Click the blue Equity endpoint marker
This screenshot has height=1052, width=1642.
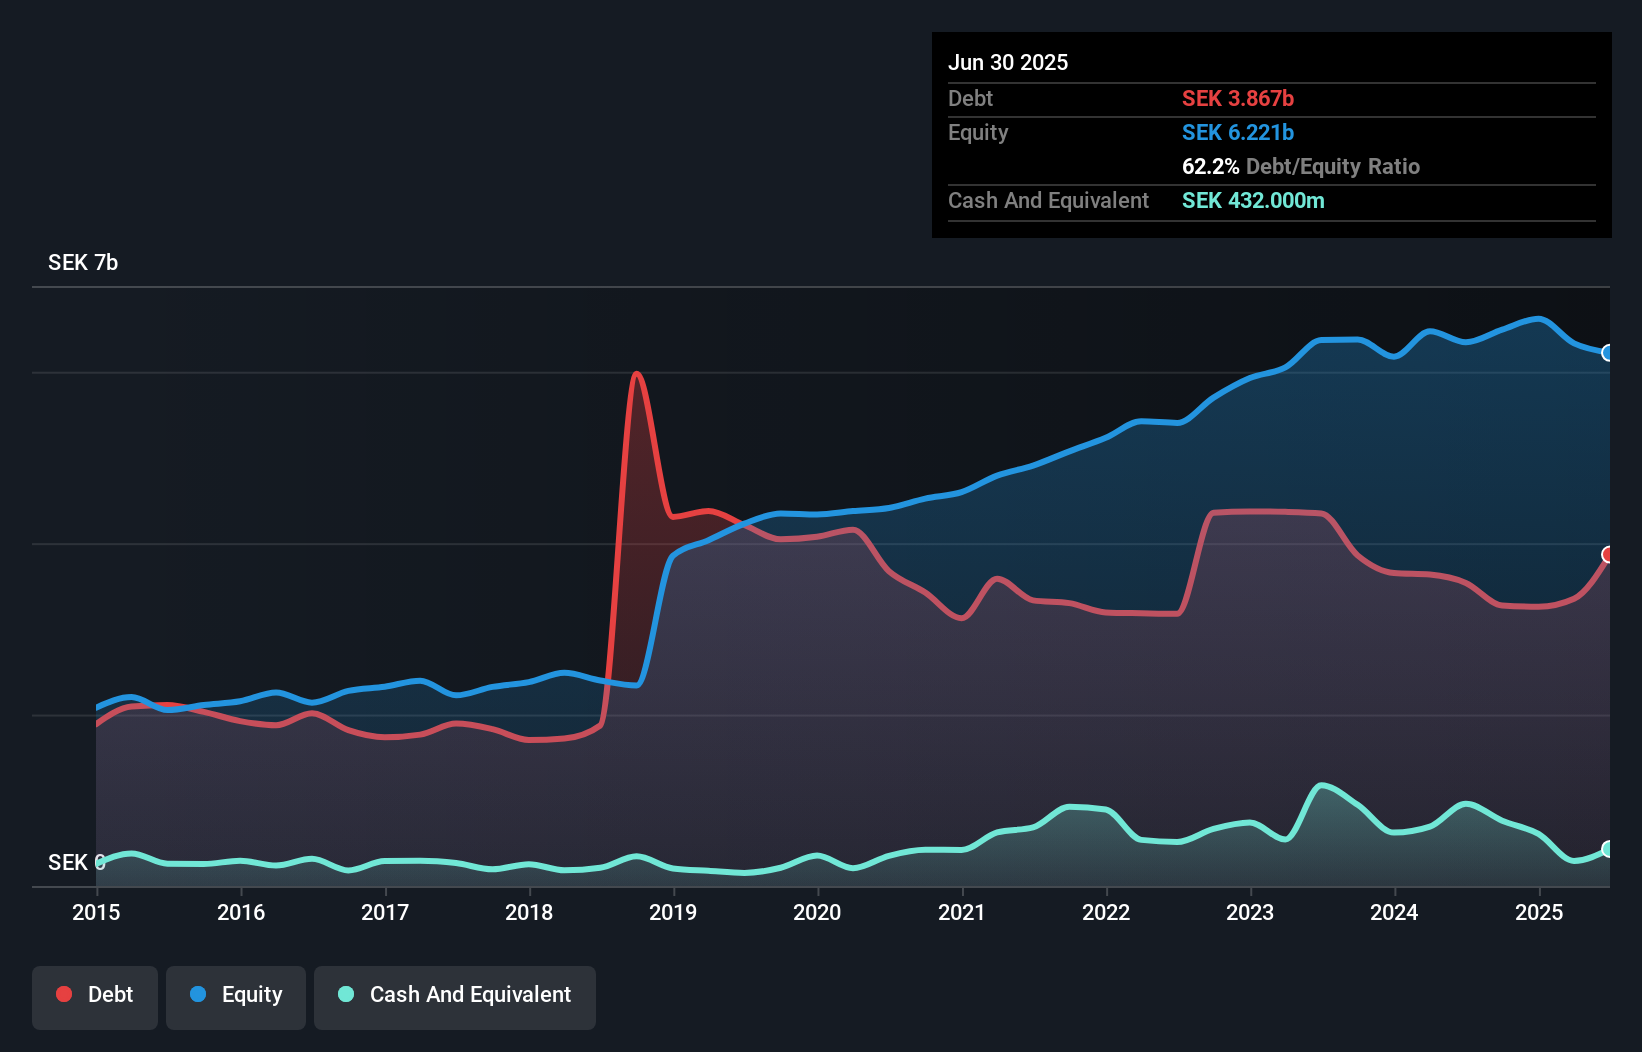[x=1608, y=353]
